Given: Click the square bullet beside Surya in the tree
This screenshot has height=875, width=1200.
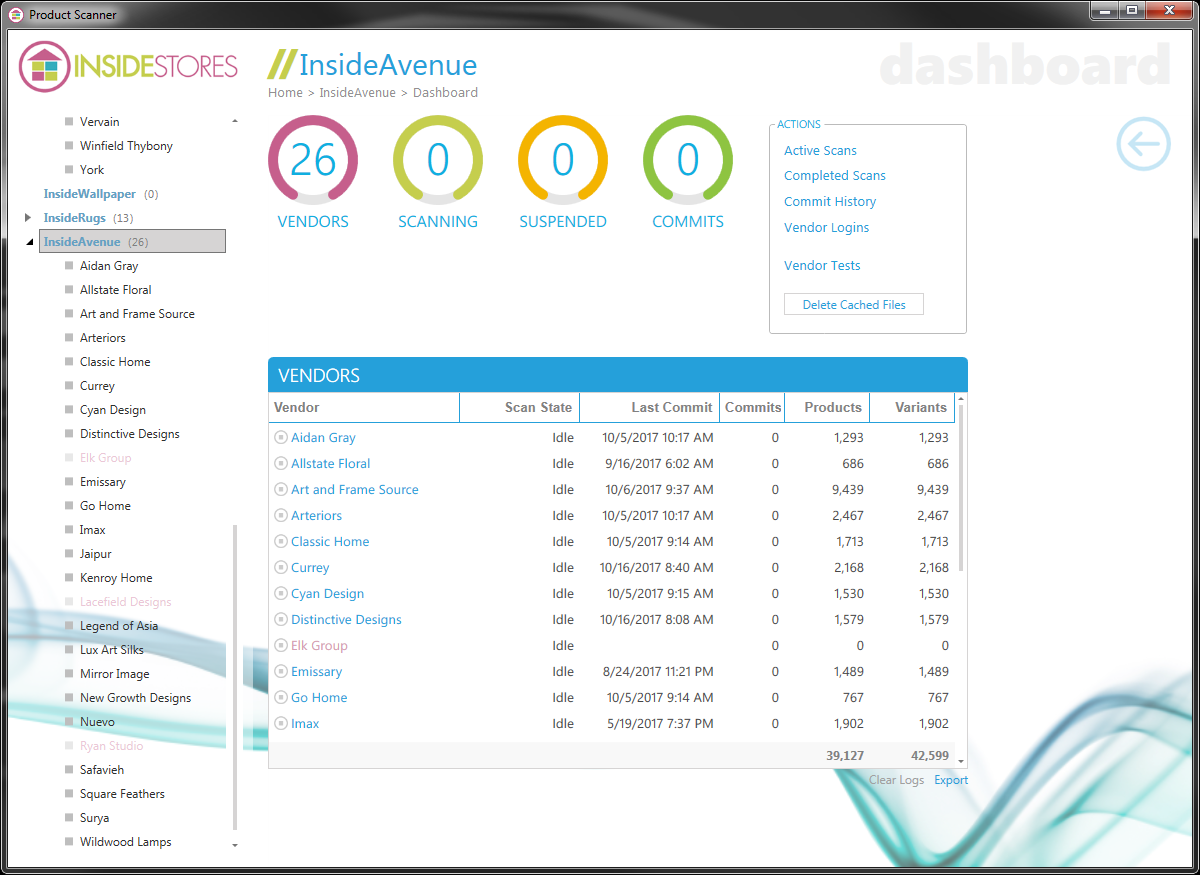Looking at the screenshot, I should click(x=69, y=818).
